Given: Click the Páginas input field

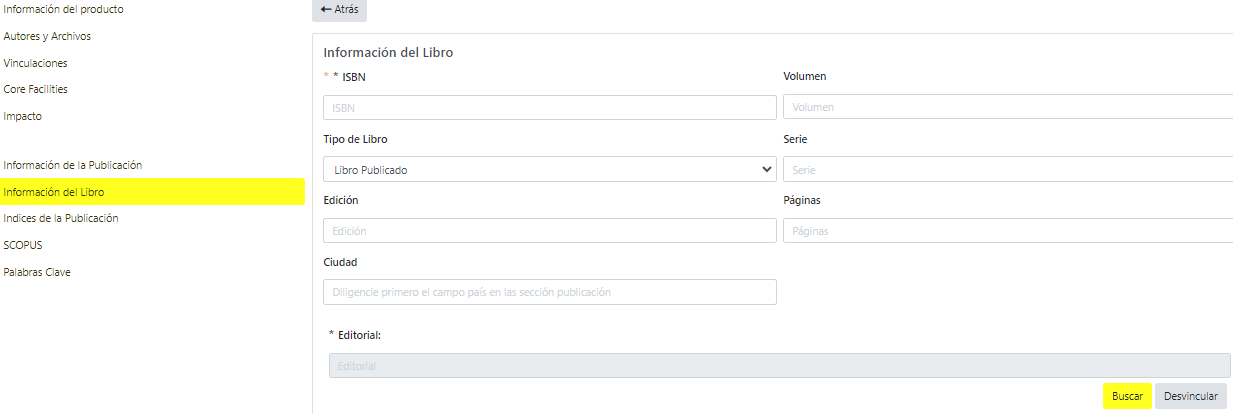Looking at the screenshot, I should pyautogui.click(x=1007, y=231).
